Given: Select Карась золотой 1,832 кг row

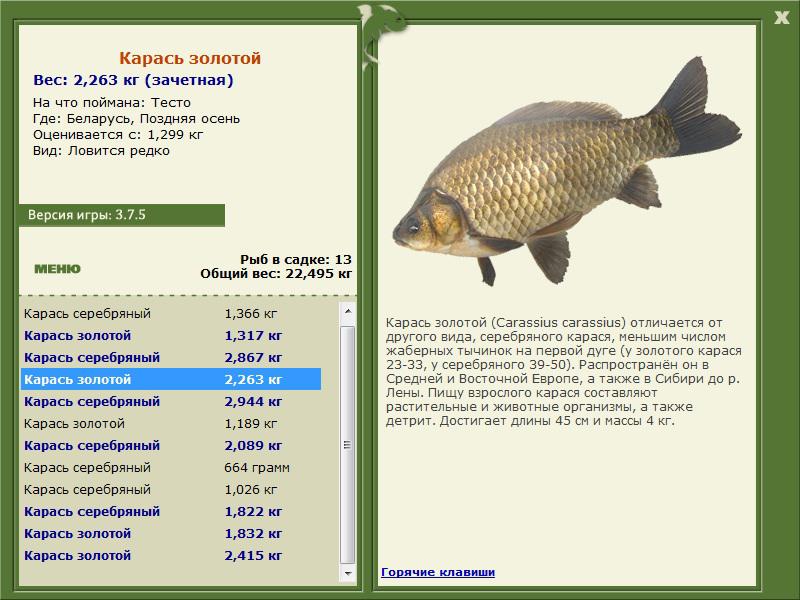Looking at the screenshot, I should [171, 533].
